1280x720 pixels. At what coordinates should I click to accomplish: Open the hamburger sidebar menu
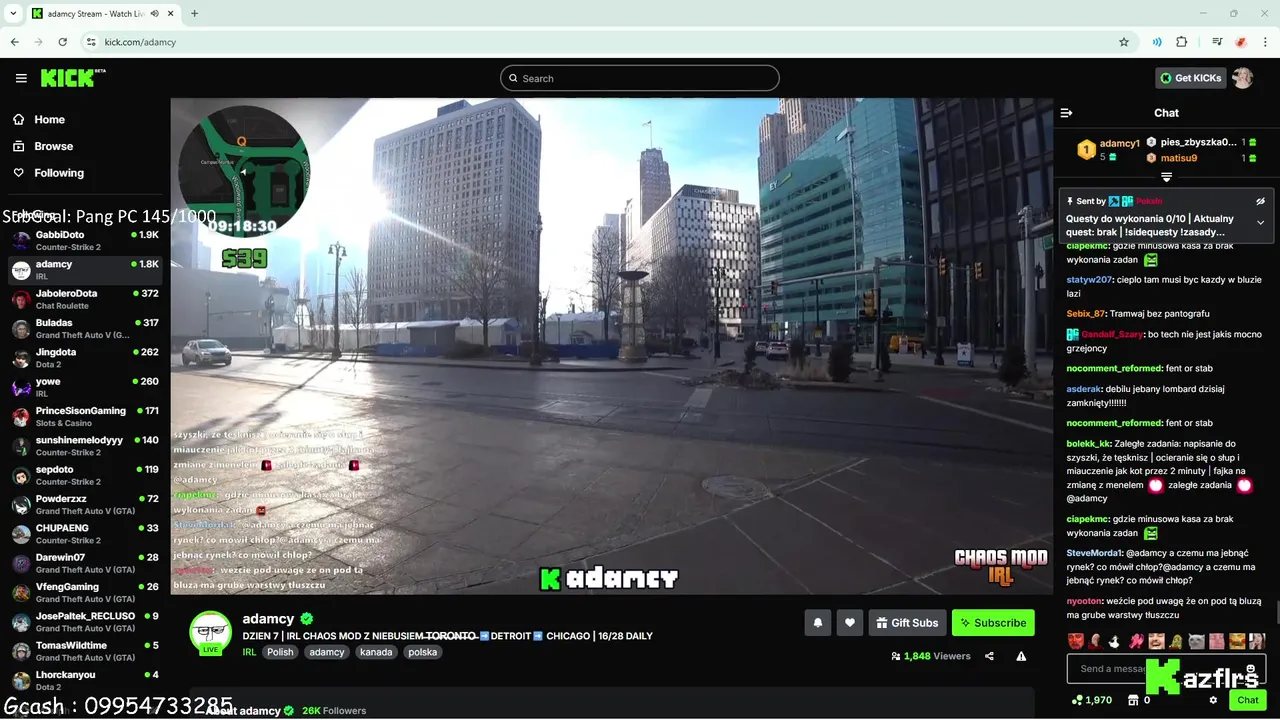pos(21,78)
